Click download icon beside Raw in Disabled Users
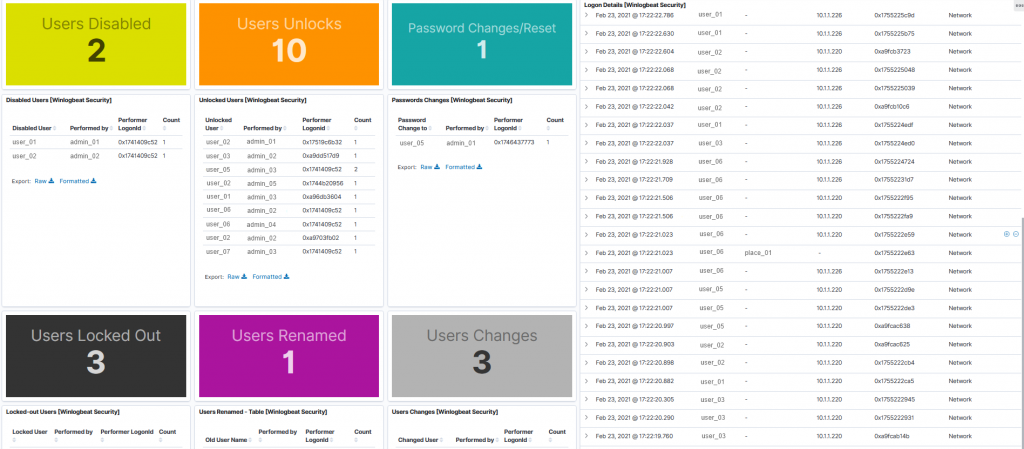Image resolution: width=1024 pixels, height=449 pixels. tap(52, 181)
